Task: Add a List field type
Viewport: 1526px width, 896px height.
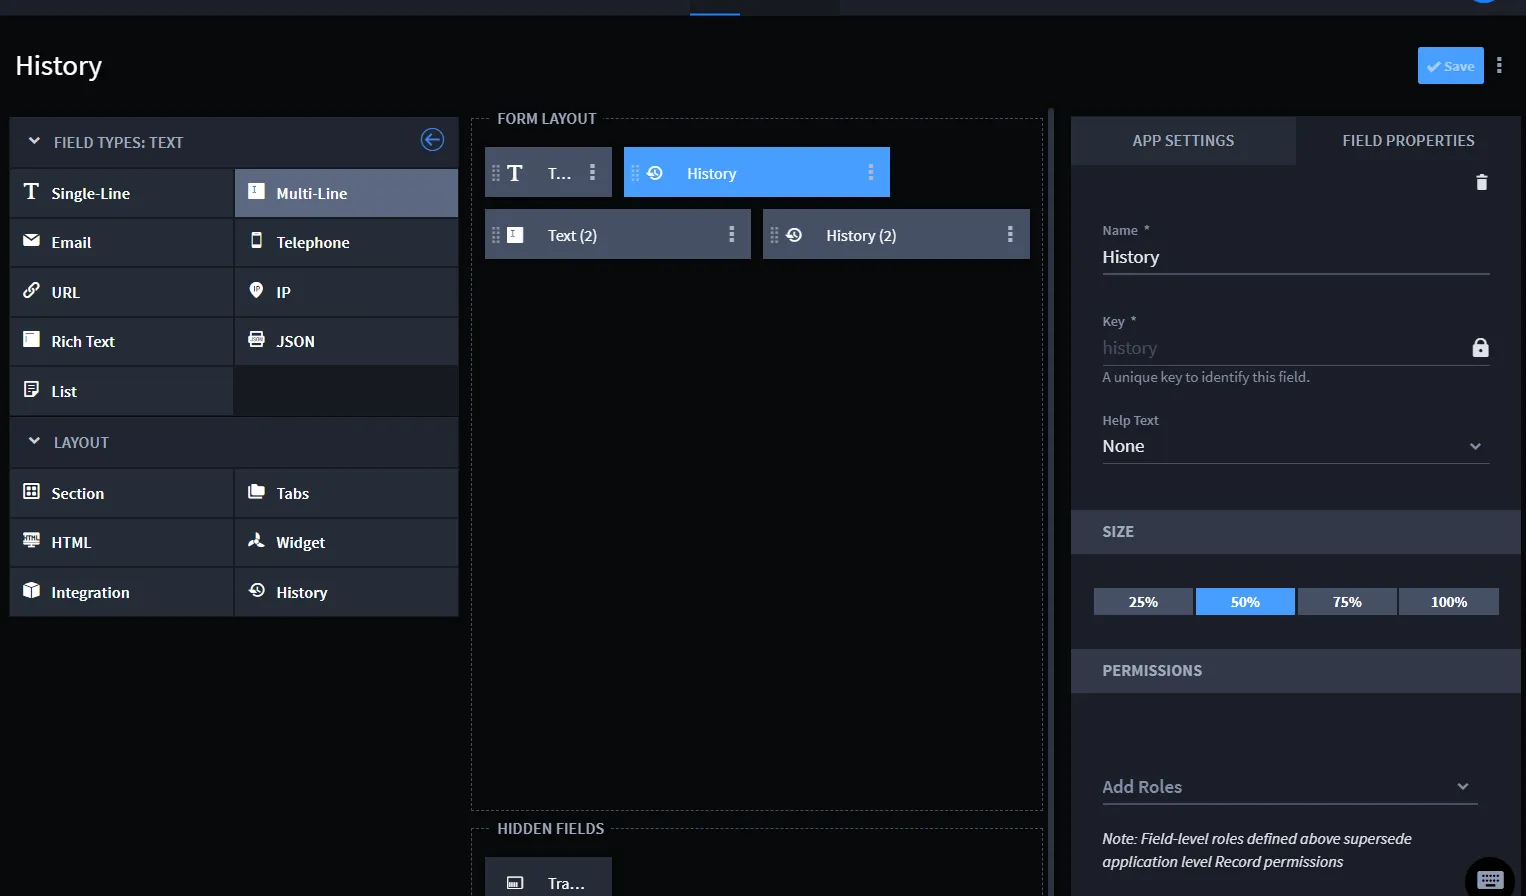Action: 122,391
